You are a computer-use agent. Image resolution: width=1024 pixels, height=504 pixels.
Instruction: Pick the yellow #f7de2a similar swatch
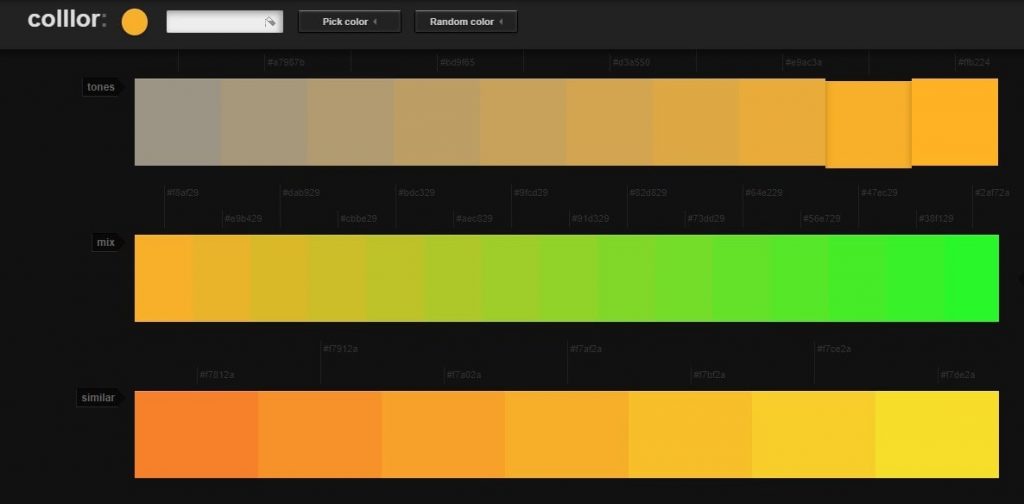click(937, 434)
